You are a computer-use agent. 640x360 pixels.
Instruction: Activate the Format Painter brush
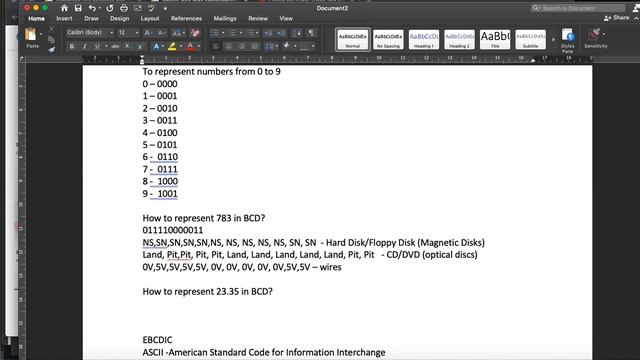tap(51, 49)
